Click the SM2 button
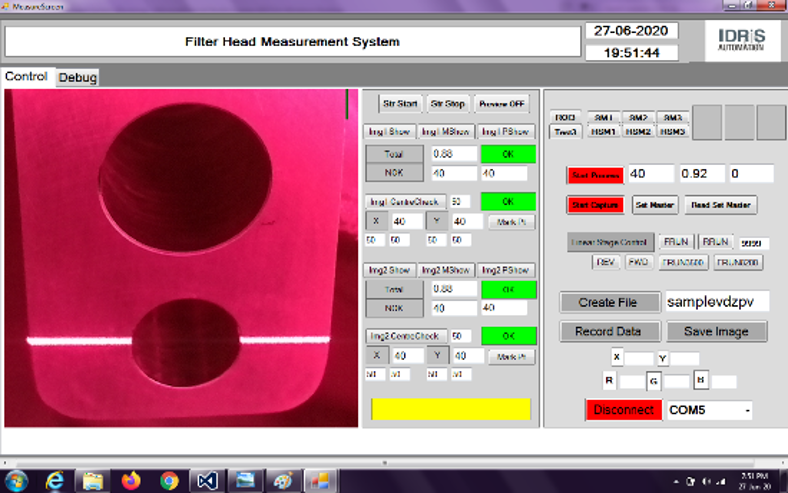The image size is (788, 493). point(638,117)
